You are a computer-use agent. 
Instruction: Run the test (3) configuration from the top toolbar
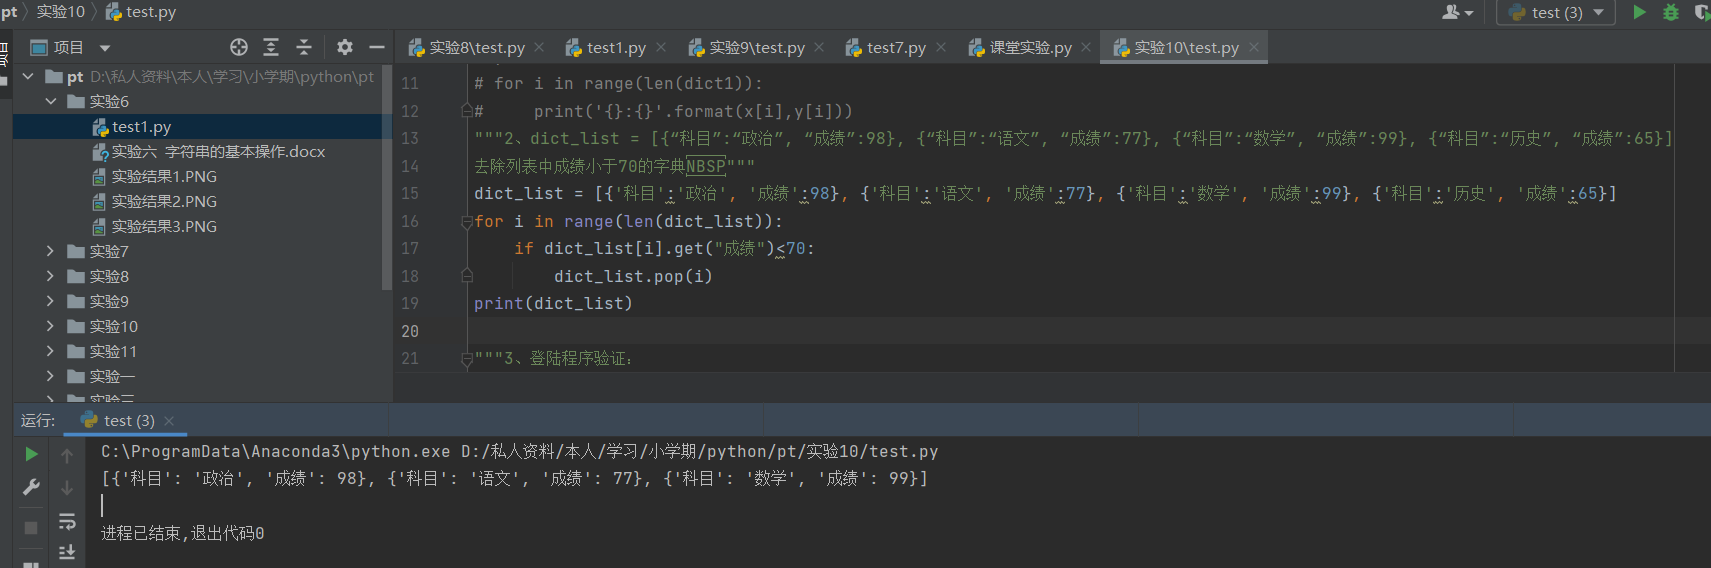(1639, 12)
